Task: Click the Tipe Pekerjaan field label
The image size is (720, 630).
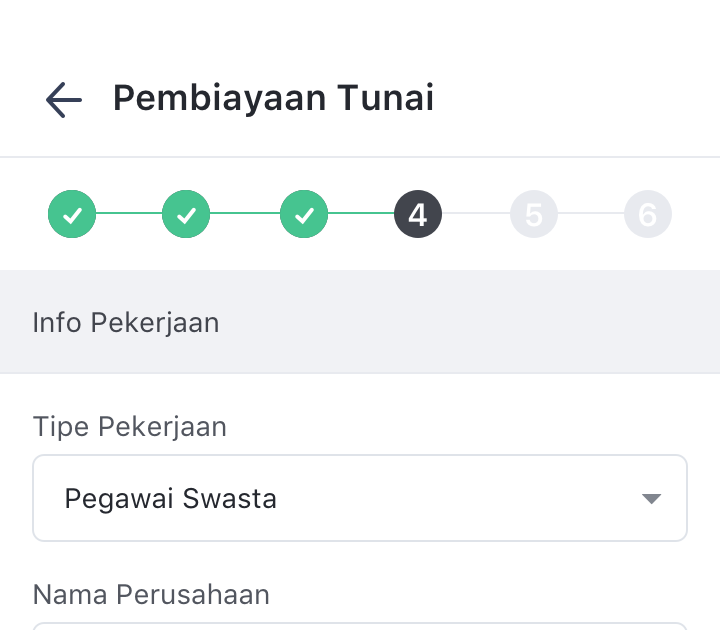Action: pyautogui.click(x=130, y=427)
